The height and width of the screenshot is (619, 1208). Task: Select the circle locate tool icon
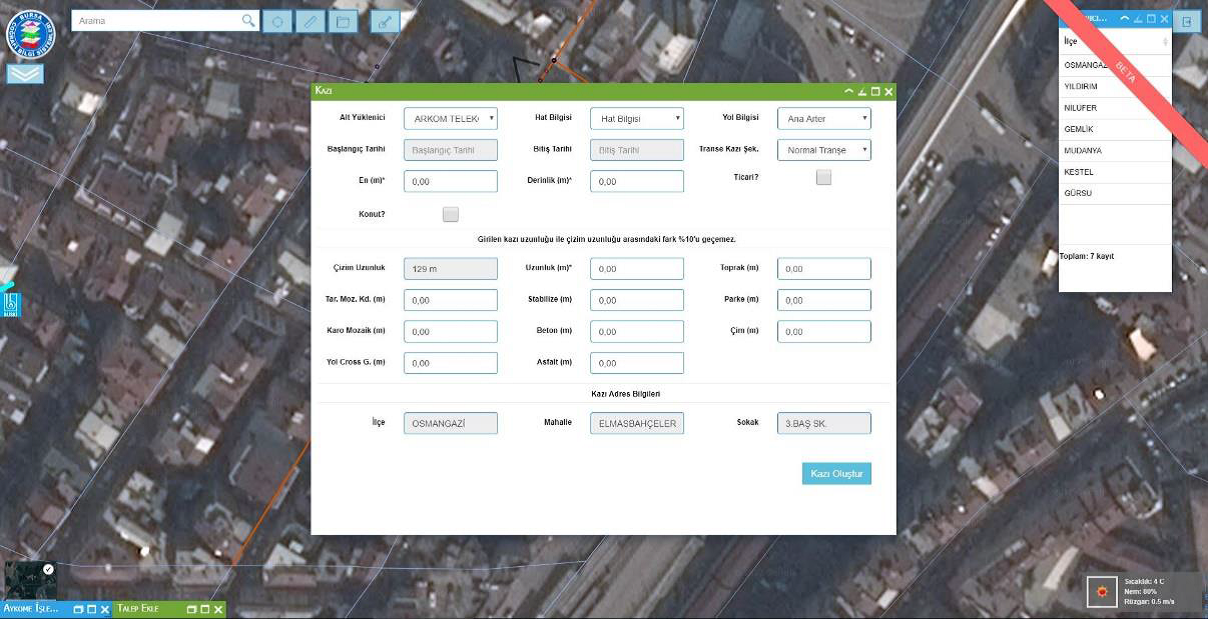[277, 21]
